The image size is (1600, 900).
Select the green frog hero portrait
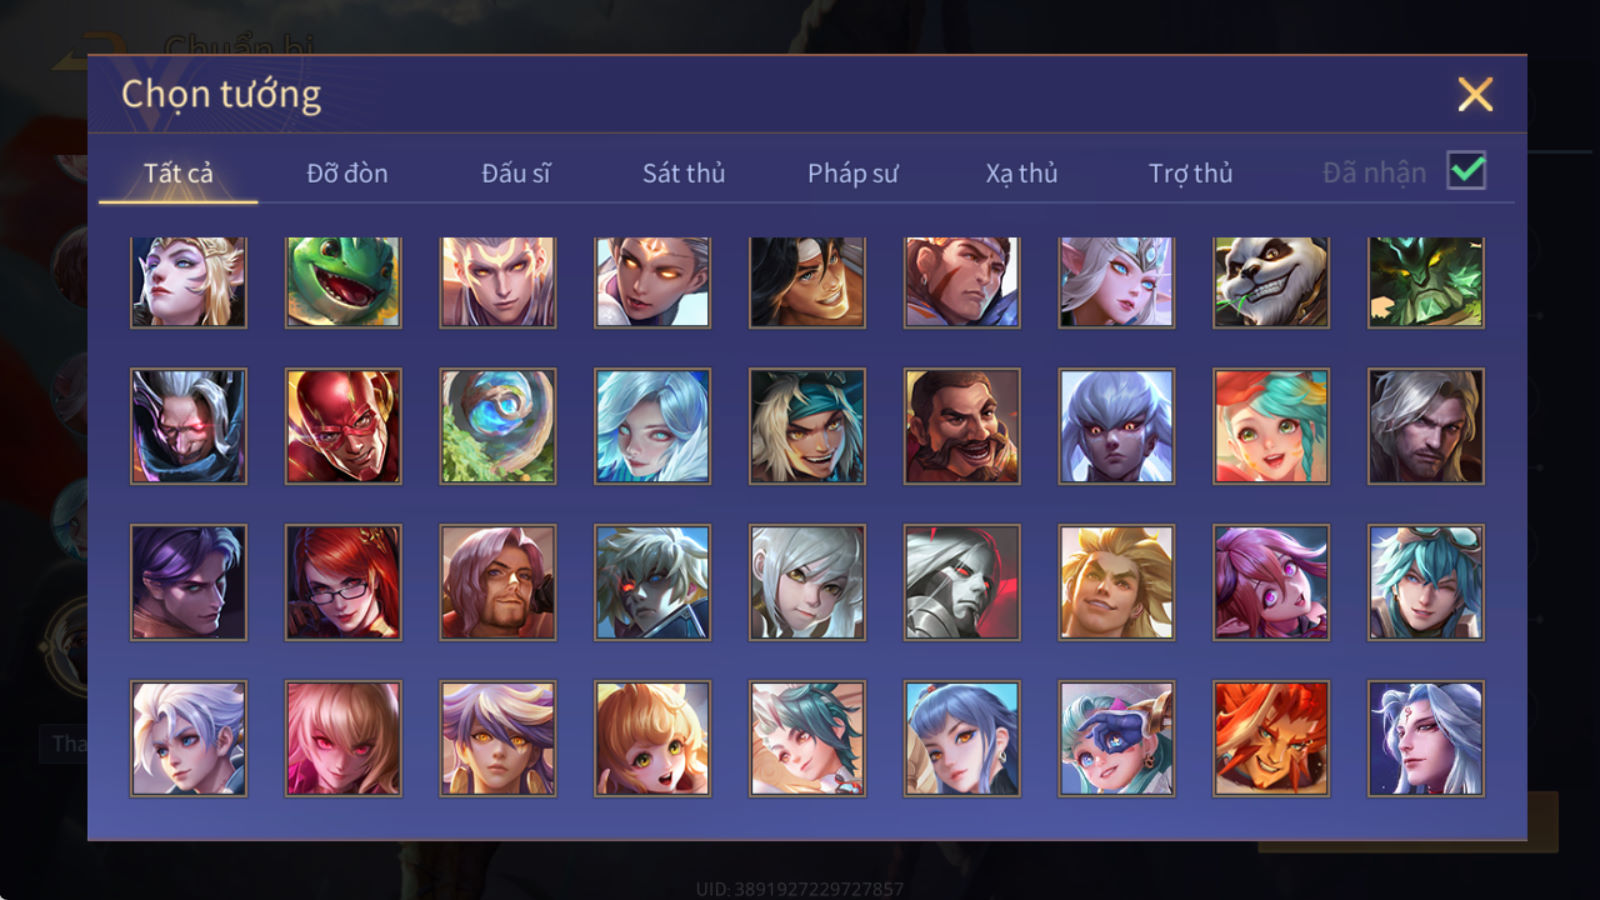(343, 282)
